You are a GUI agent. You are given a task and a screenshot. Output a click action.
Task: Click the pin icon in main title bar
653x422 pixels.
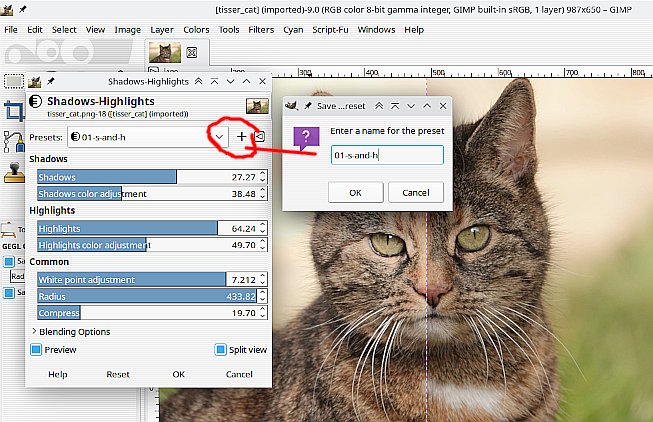[22, 9]
